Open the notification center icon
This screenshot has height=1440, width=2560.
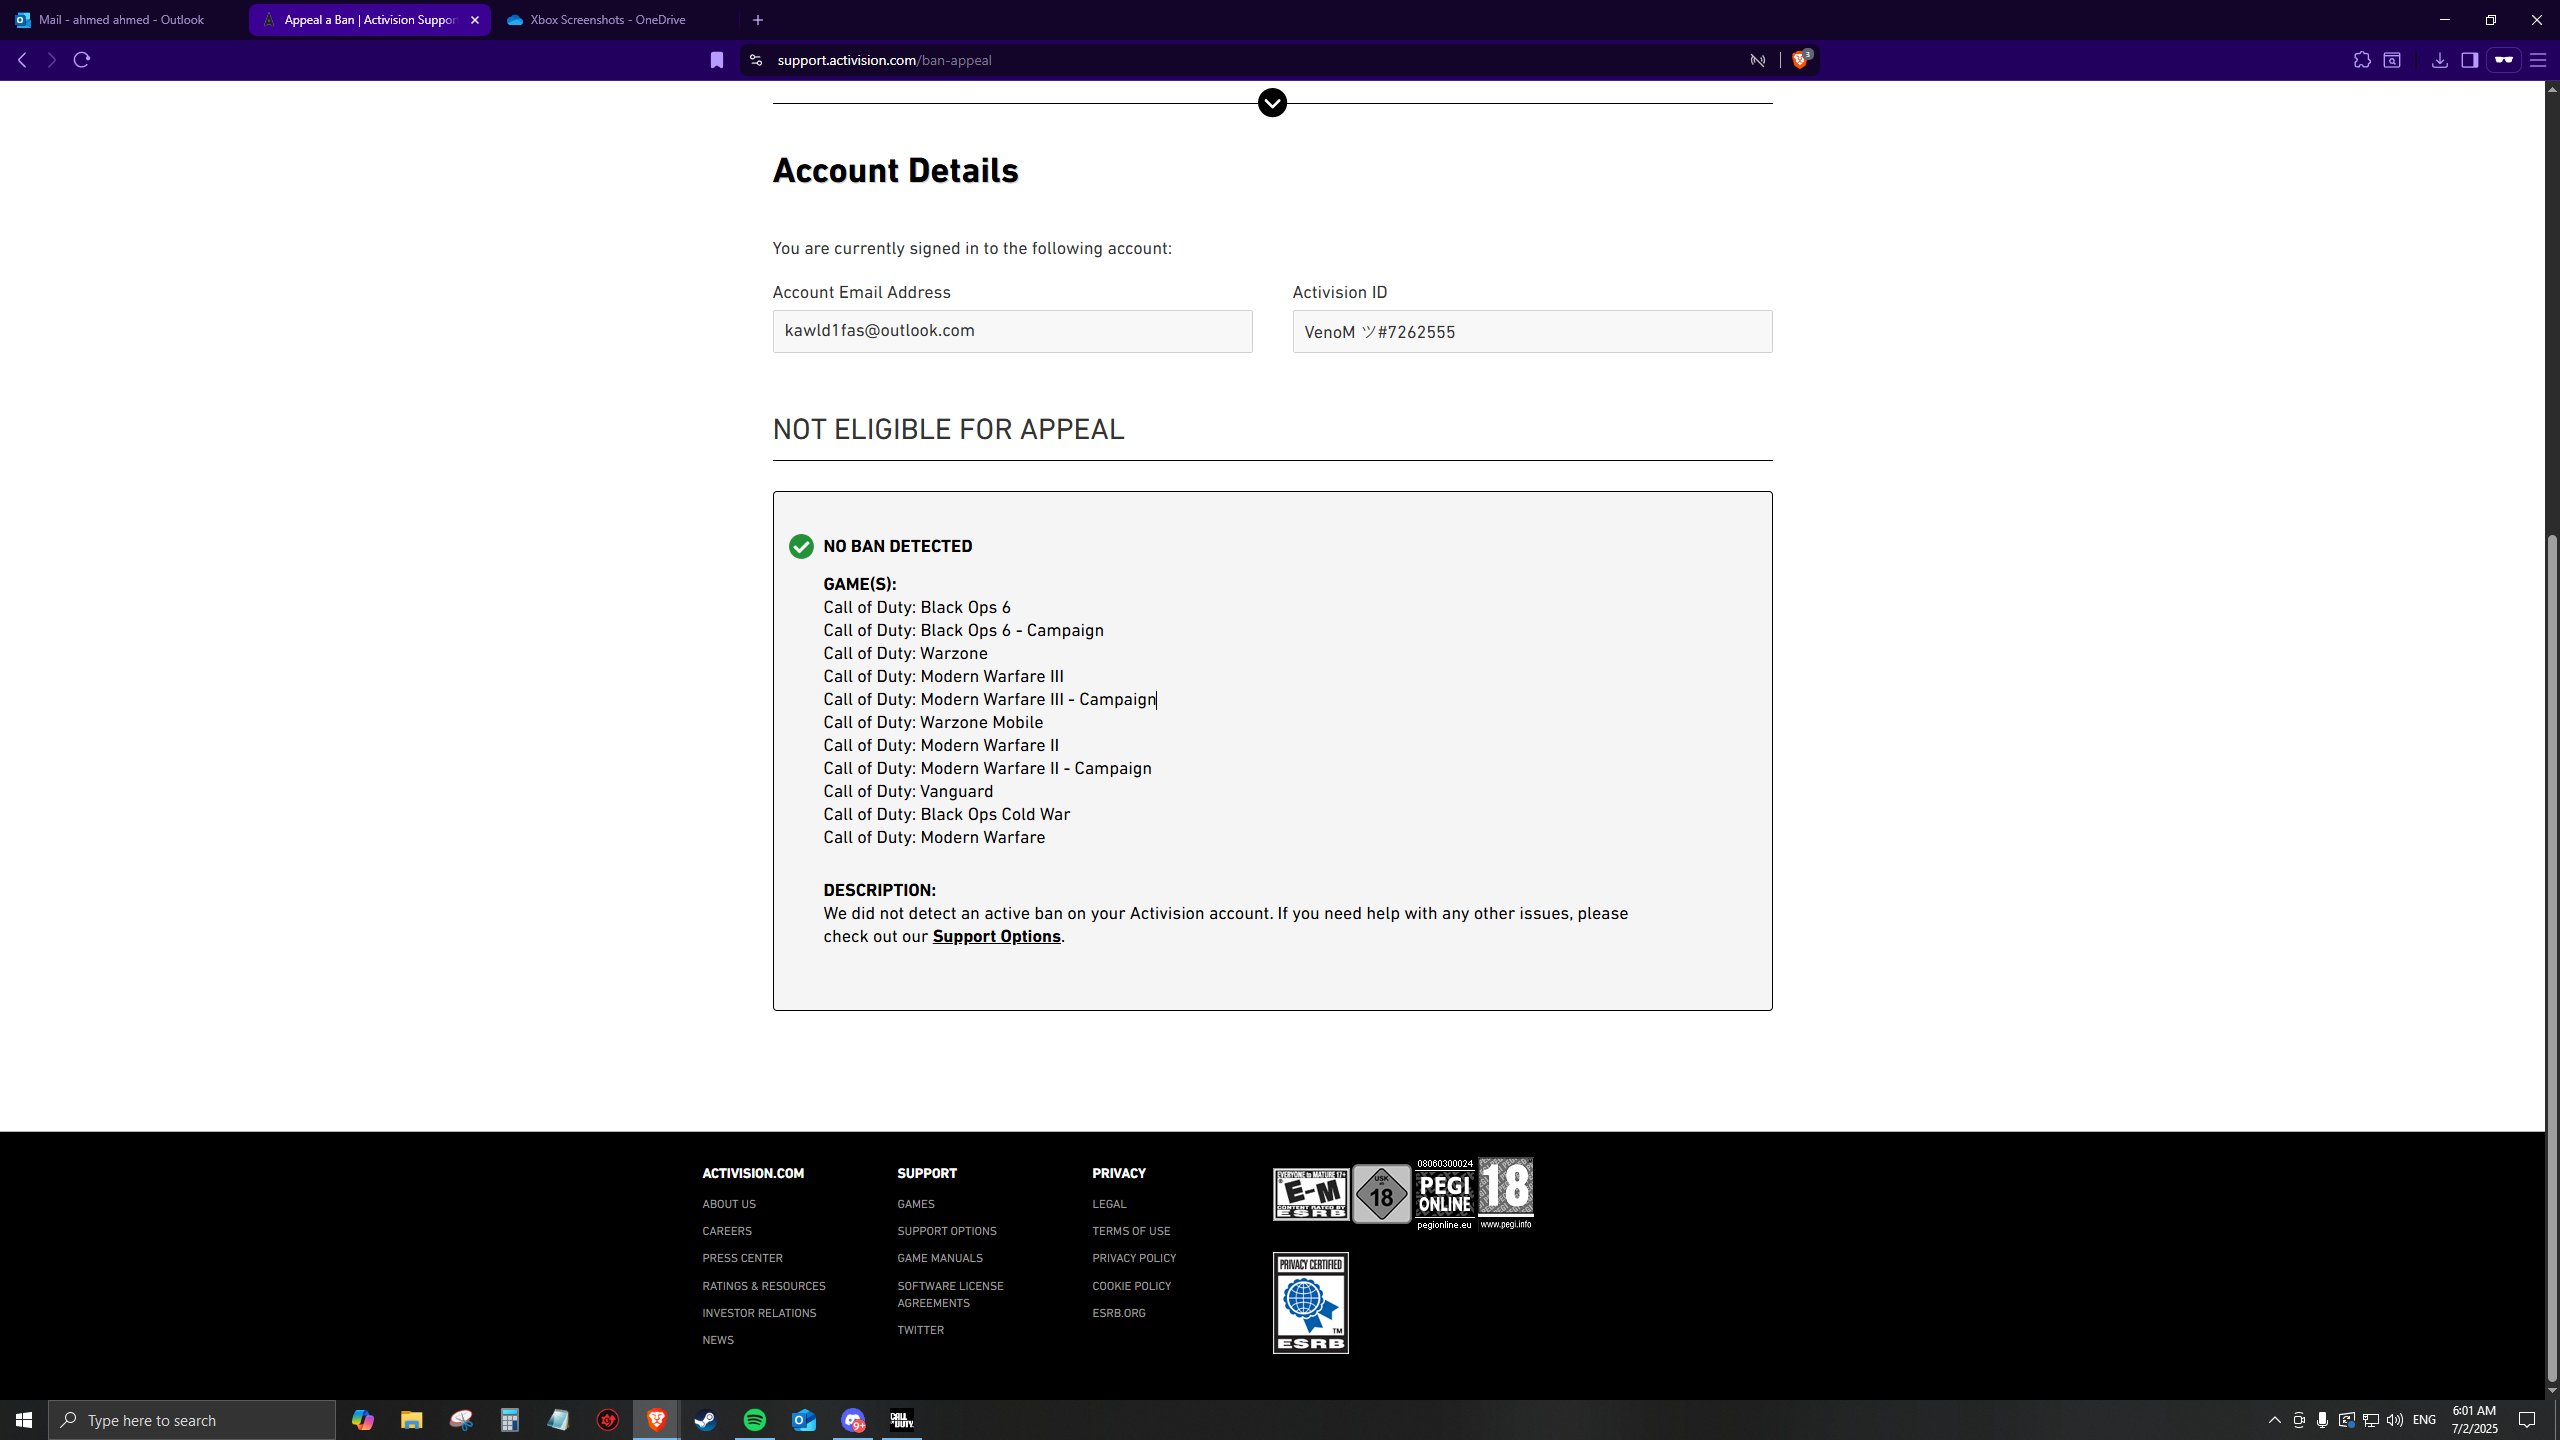pos(2527,1420)
